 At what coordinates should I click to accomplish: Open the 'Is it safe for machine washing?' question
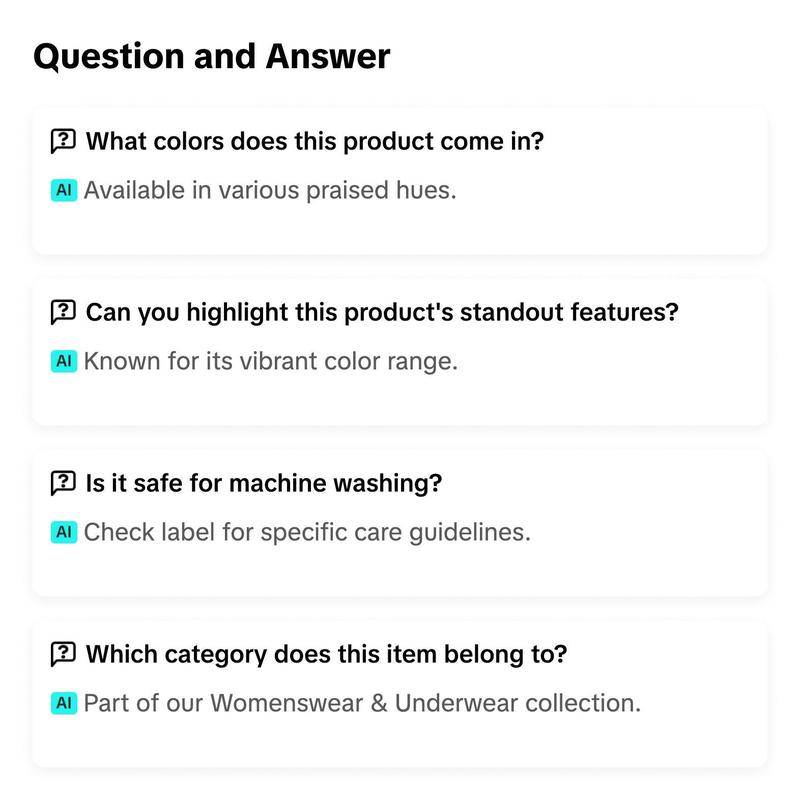coord(264,483)
